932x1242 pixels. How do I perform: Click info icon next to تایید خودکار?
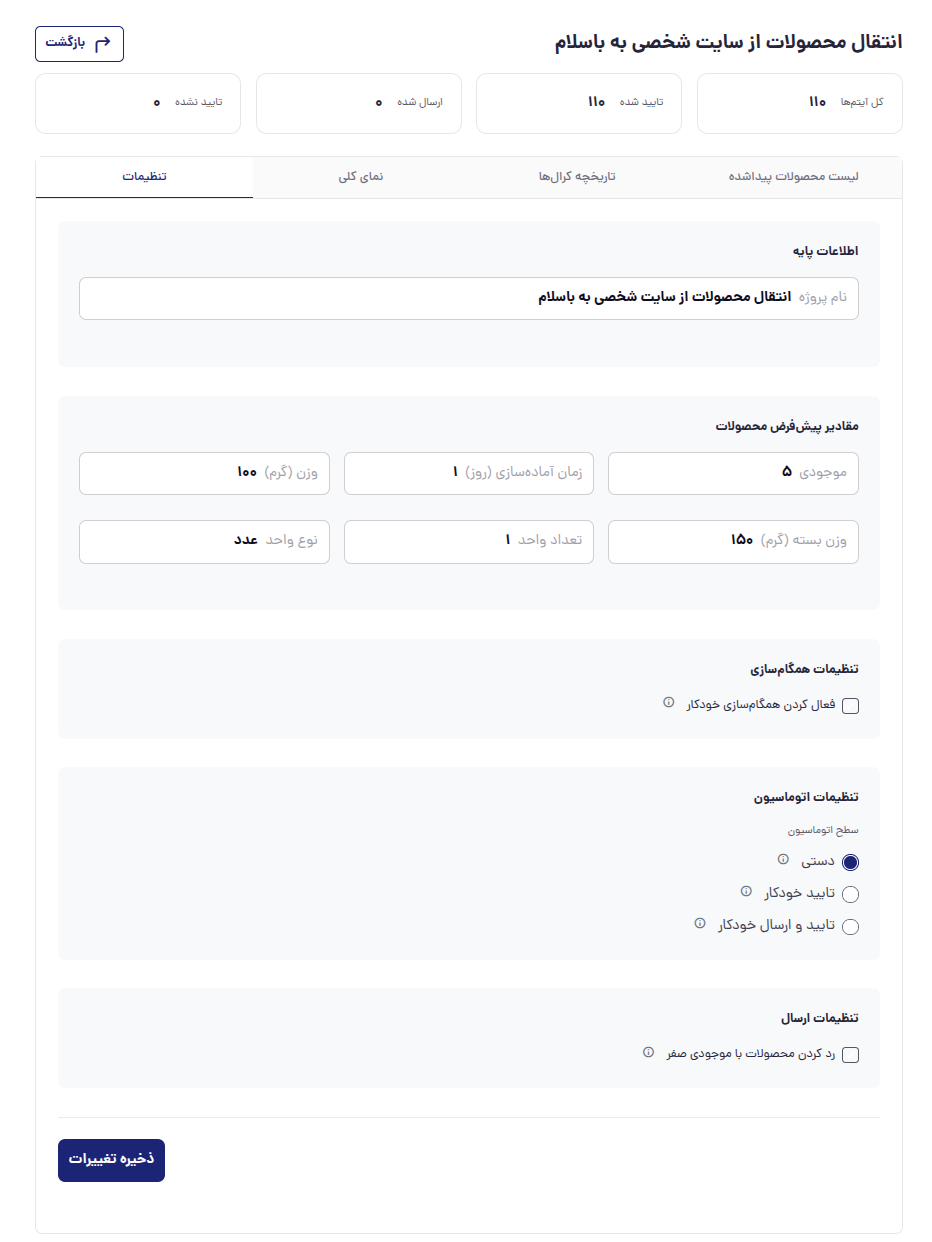pos(746,891)
